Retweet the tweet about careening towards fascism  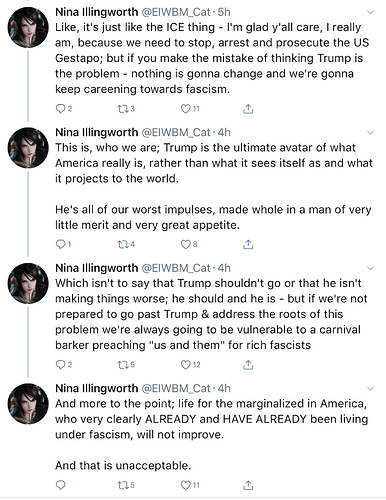tap(122, 108)
